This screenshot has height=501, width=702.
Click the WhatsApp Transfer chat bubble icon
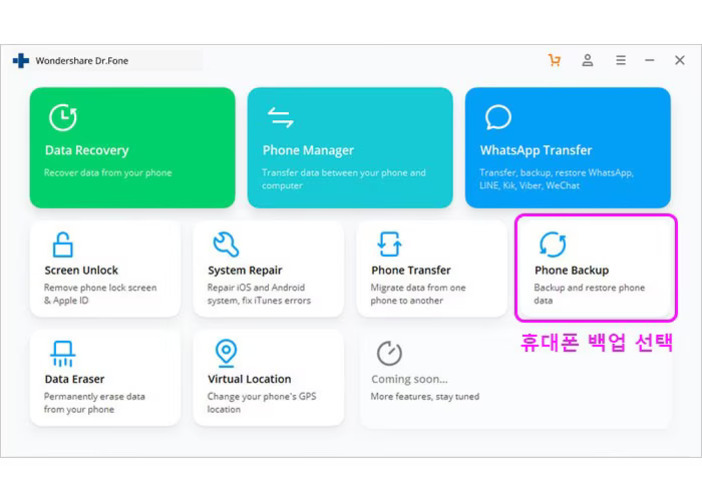498,117
